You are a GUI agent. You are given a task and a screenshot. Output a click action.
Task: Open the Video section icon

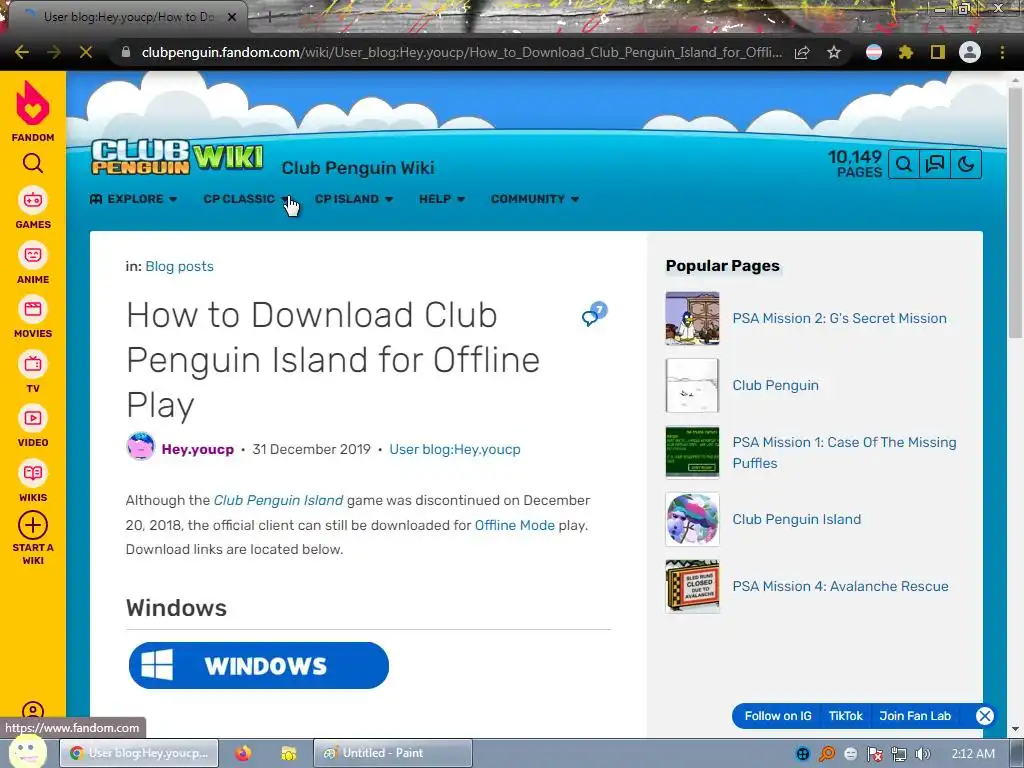33,418
